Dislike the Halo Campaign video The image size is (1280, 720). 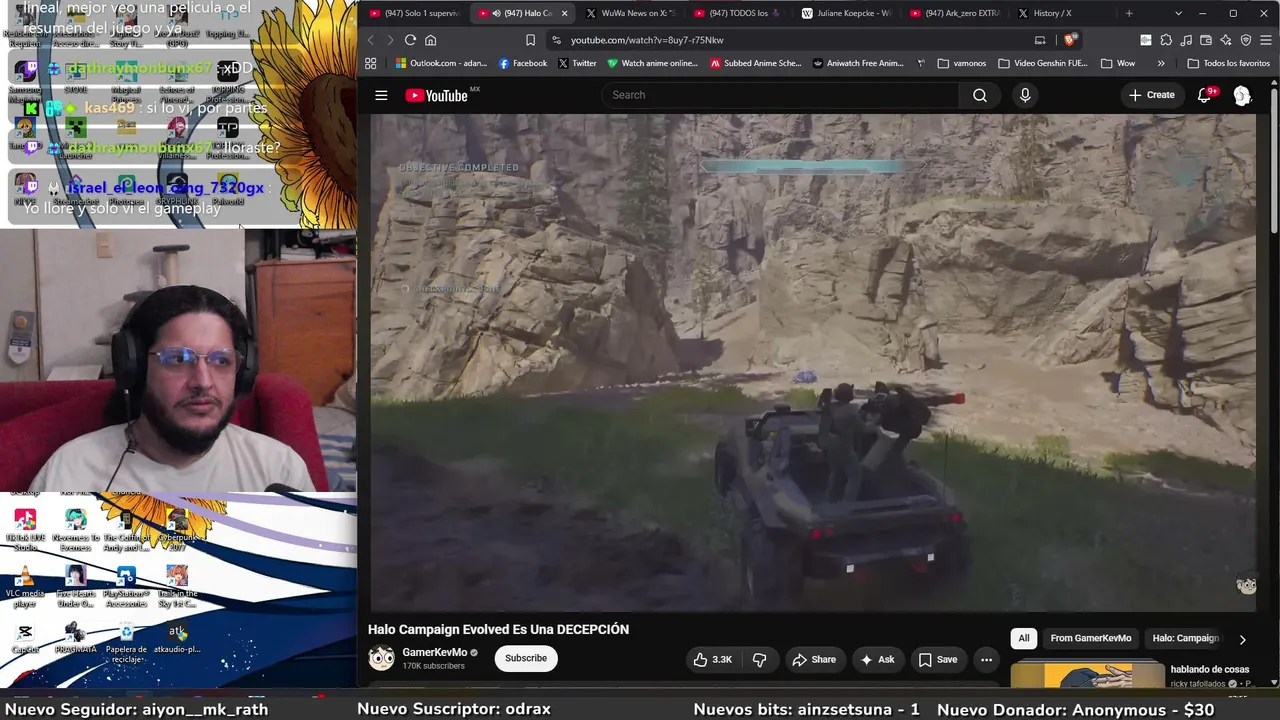click(759, 659)
